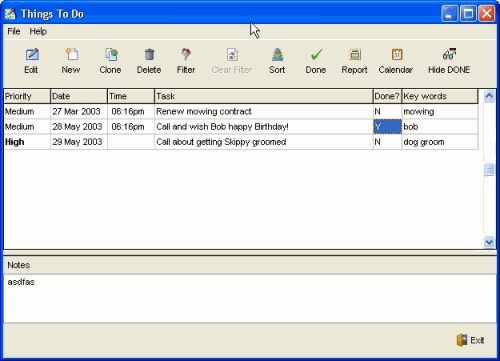Screen dimensions: 500x361
Task: Click the vertical scrollbar thumb
Action: pyautogui.click(x=489, y=169)
